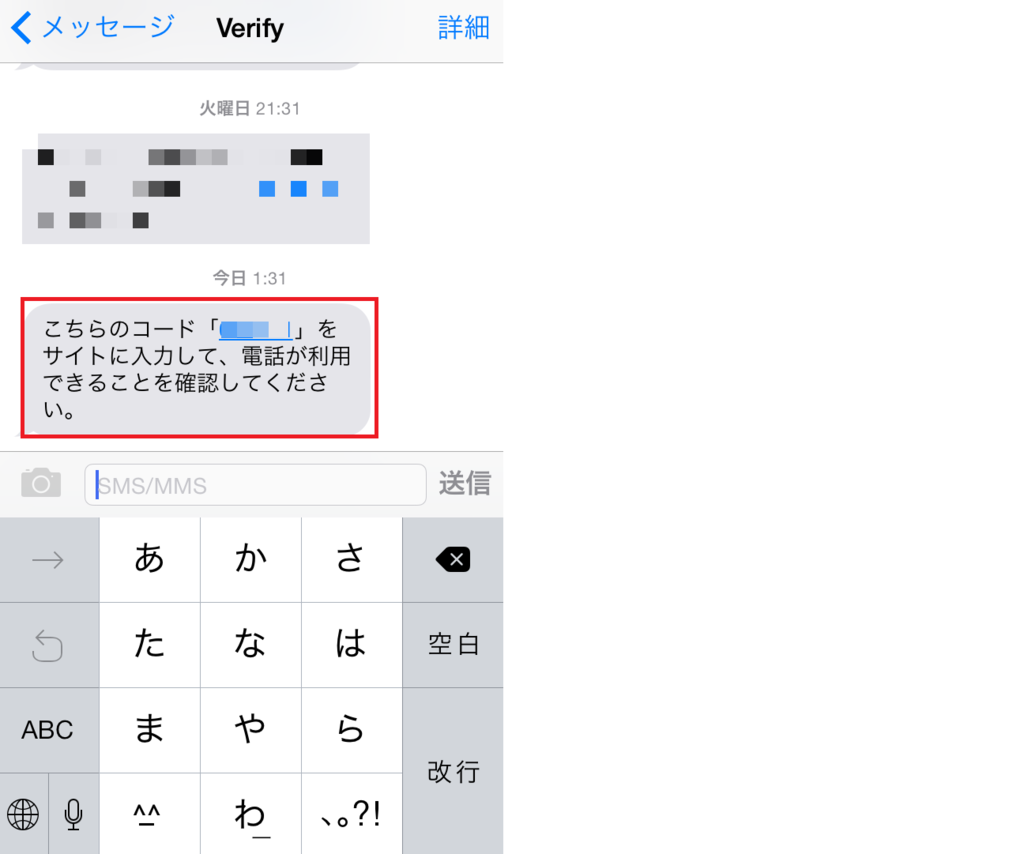Tap the か key on keyboard

pyautogui.click(x=251, y=560)
